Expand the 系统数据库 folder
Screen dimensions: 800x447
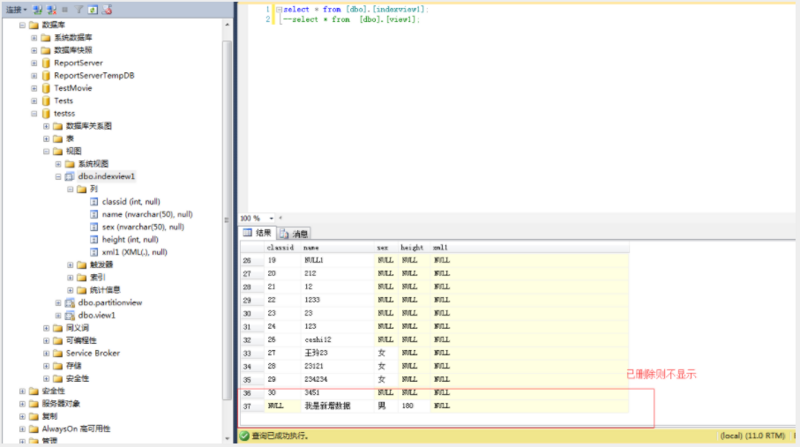tap(34, 38)
